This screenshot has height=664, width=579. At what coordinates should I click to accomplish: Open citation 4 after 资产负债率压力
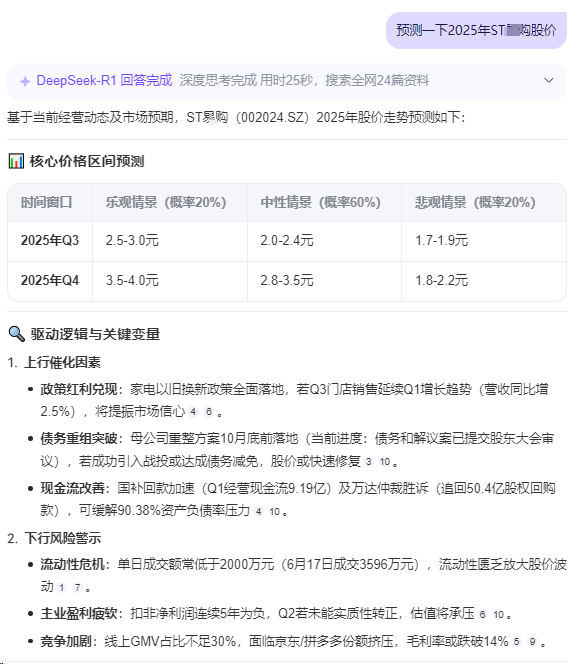coord(258,512)
